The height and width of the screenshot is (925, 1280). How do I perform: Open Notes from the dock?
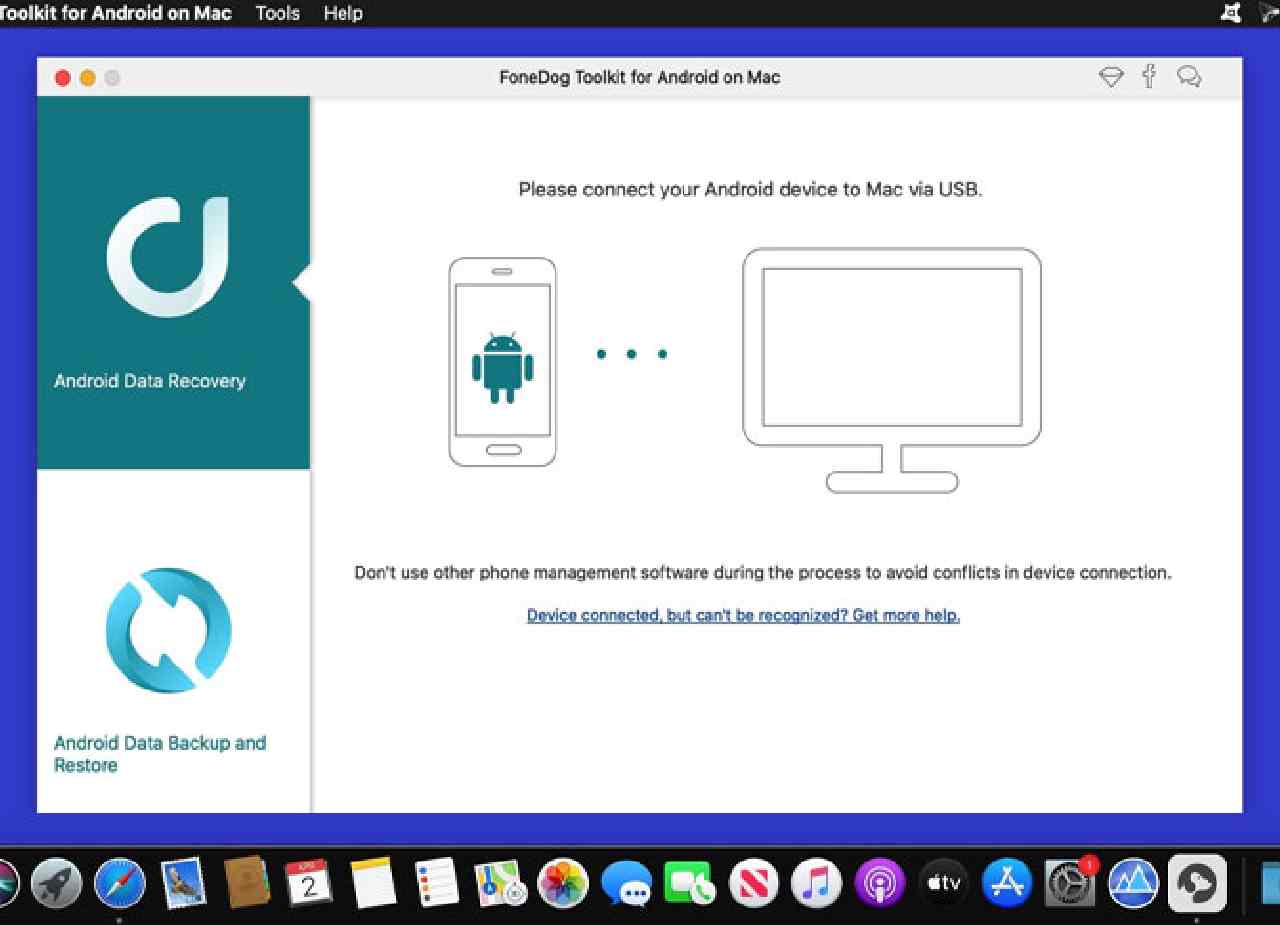(373, 883)
